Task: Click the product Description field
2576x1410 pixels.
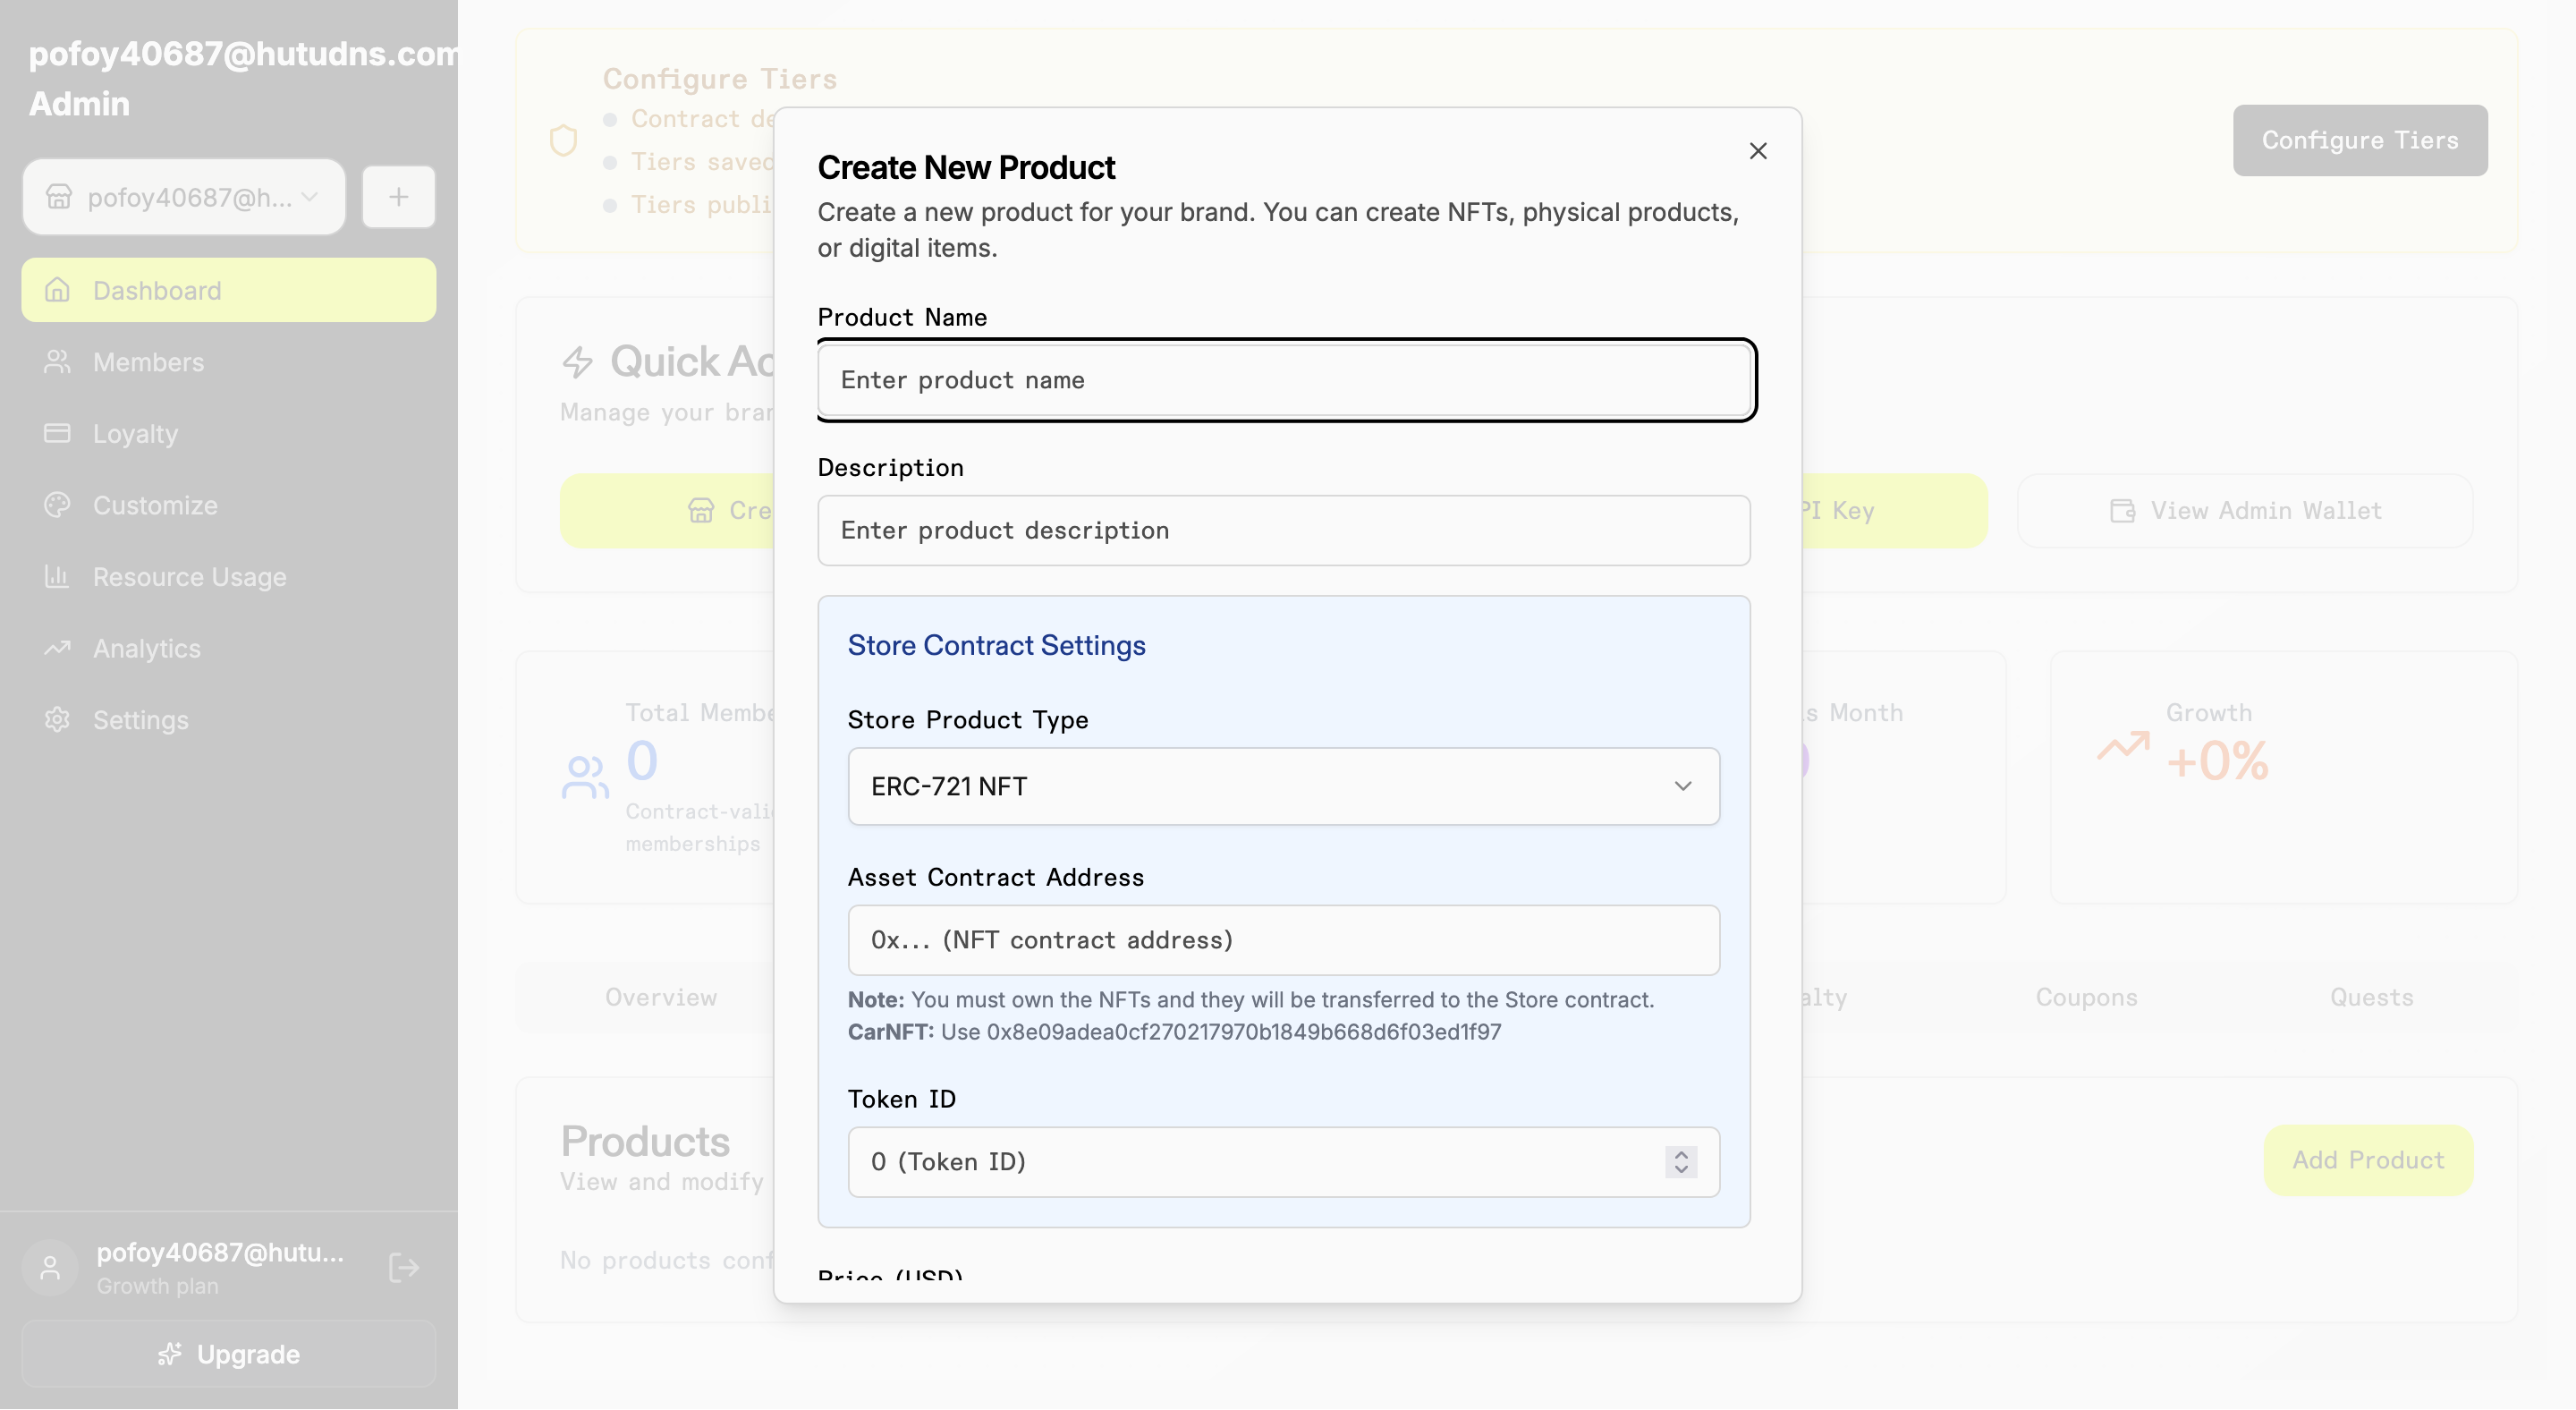Action: click(1283, 530)
